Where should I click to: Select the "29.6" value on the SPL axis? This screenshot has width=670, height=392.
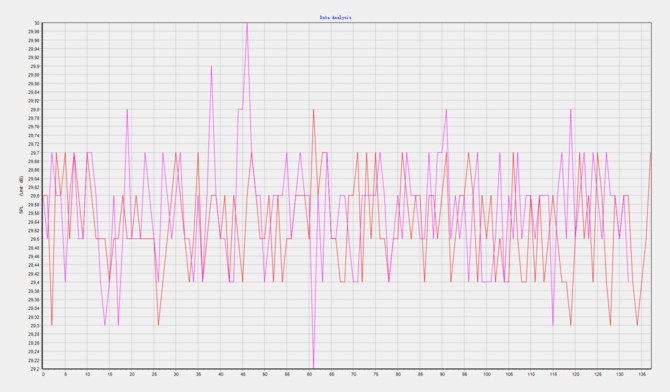click(35, 196)
